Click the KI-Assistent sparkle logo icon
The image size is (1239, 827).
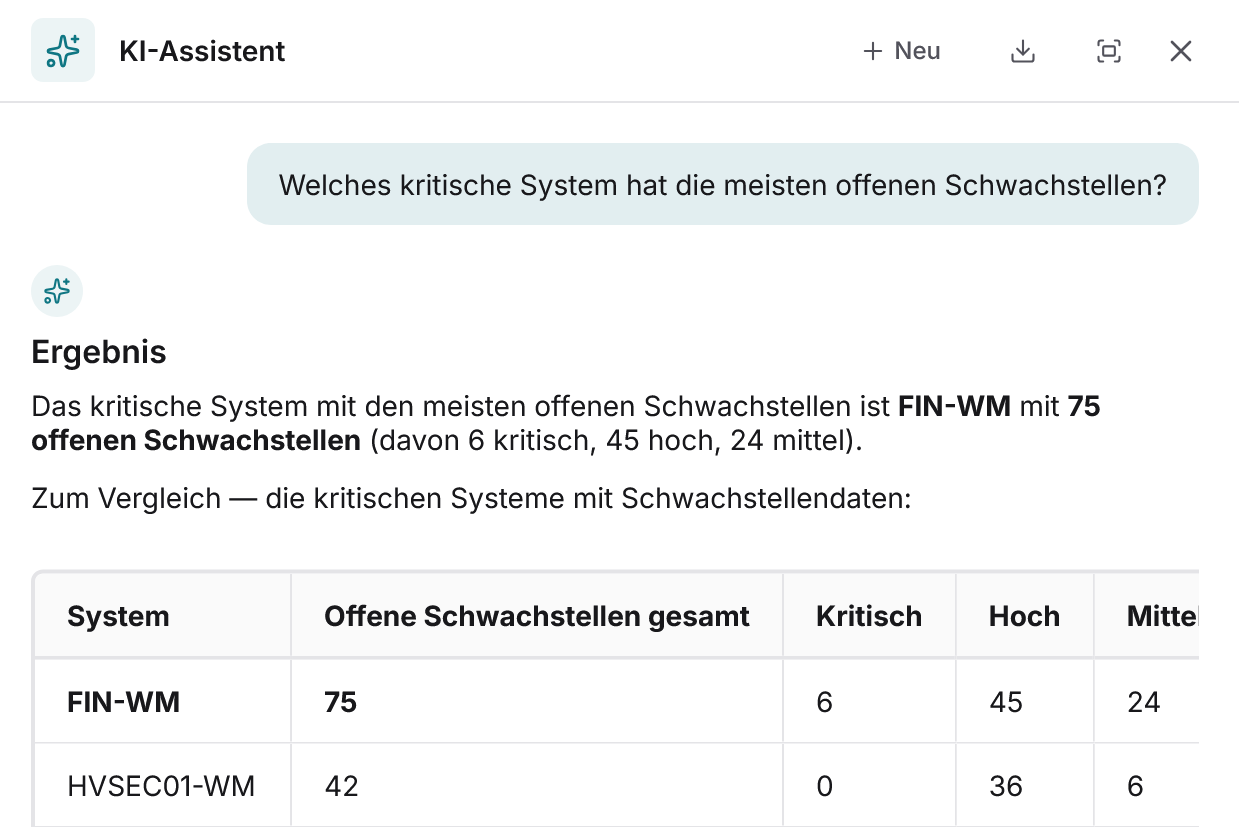[x=63, y=50]
